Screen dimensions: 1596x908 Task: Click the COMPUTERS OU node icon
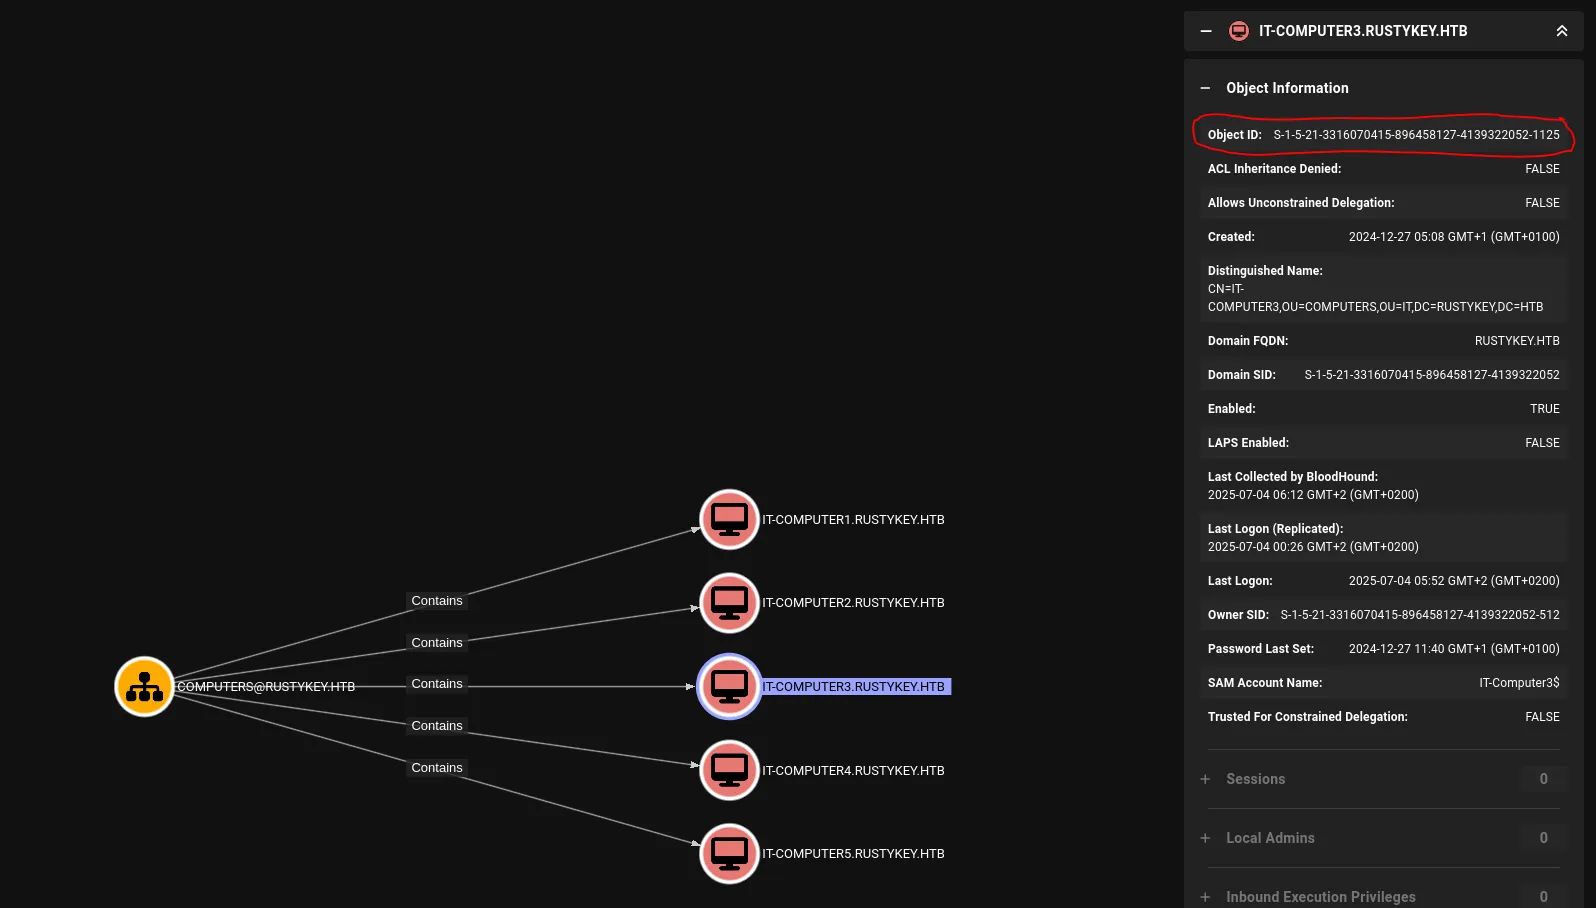tap(145, 687)
